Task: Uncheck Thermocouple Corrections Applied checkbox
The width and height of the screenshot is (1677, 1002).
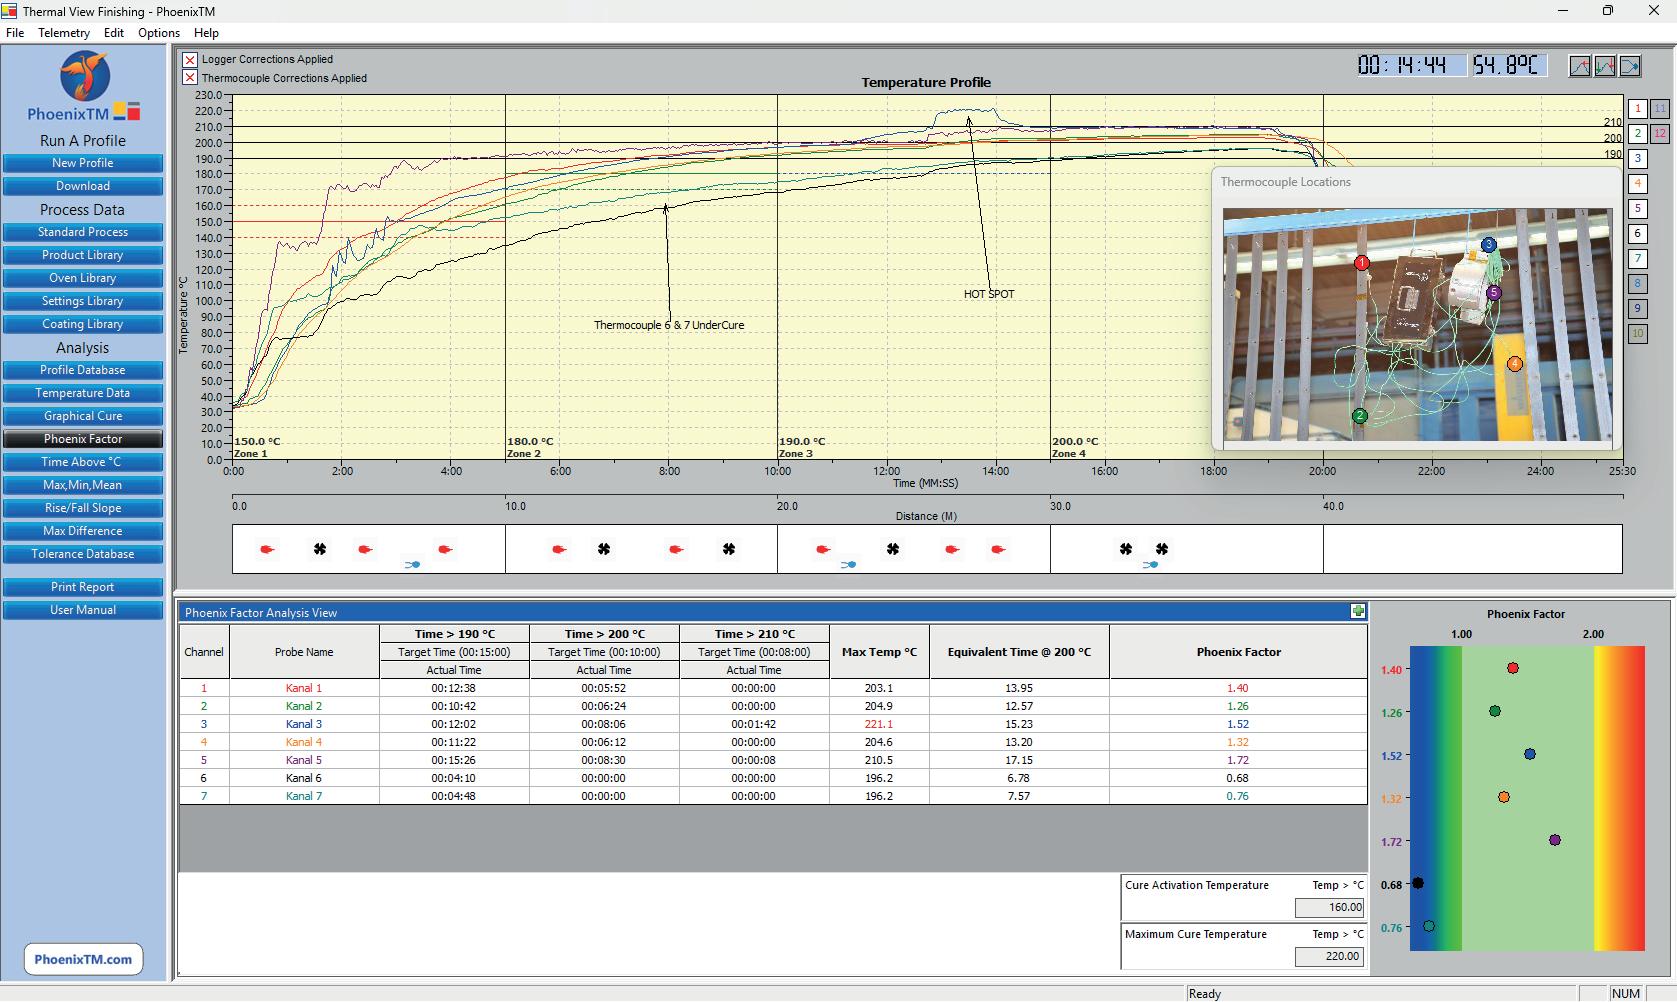Action: [190, 78]
